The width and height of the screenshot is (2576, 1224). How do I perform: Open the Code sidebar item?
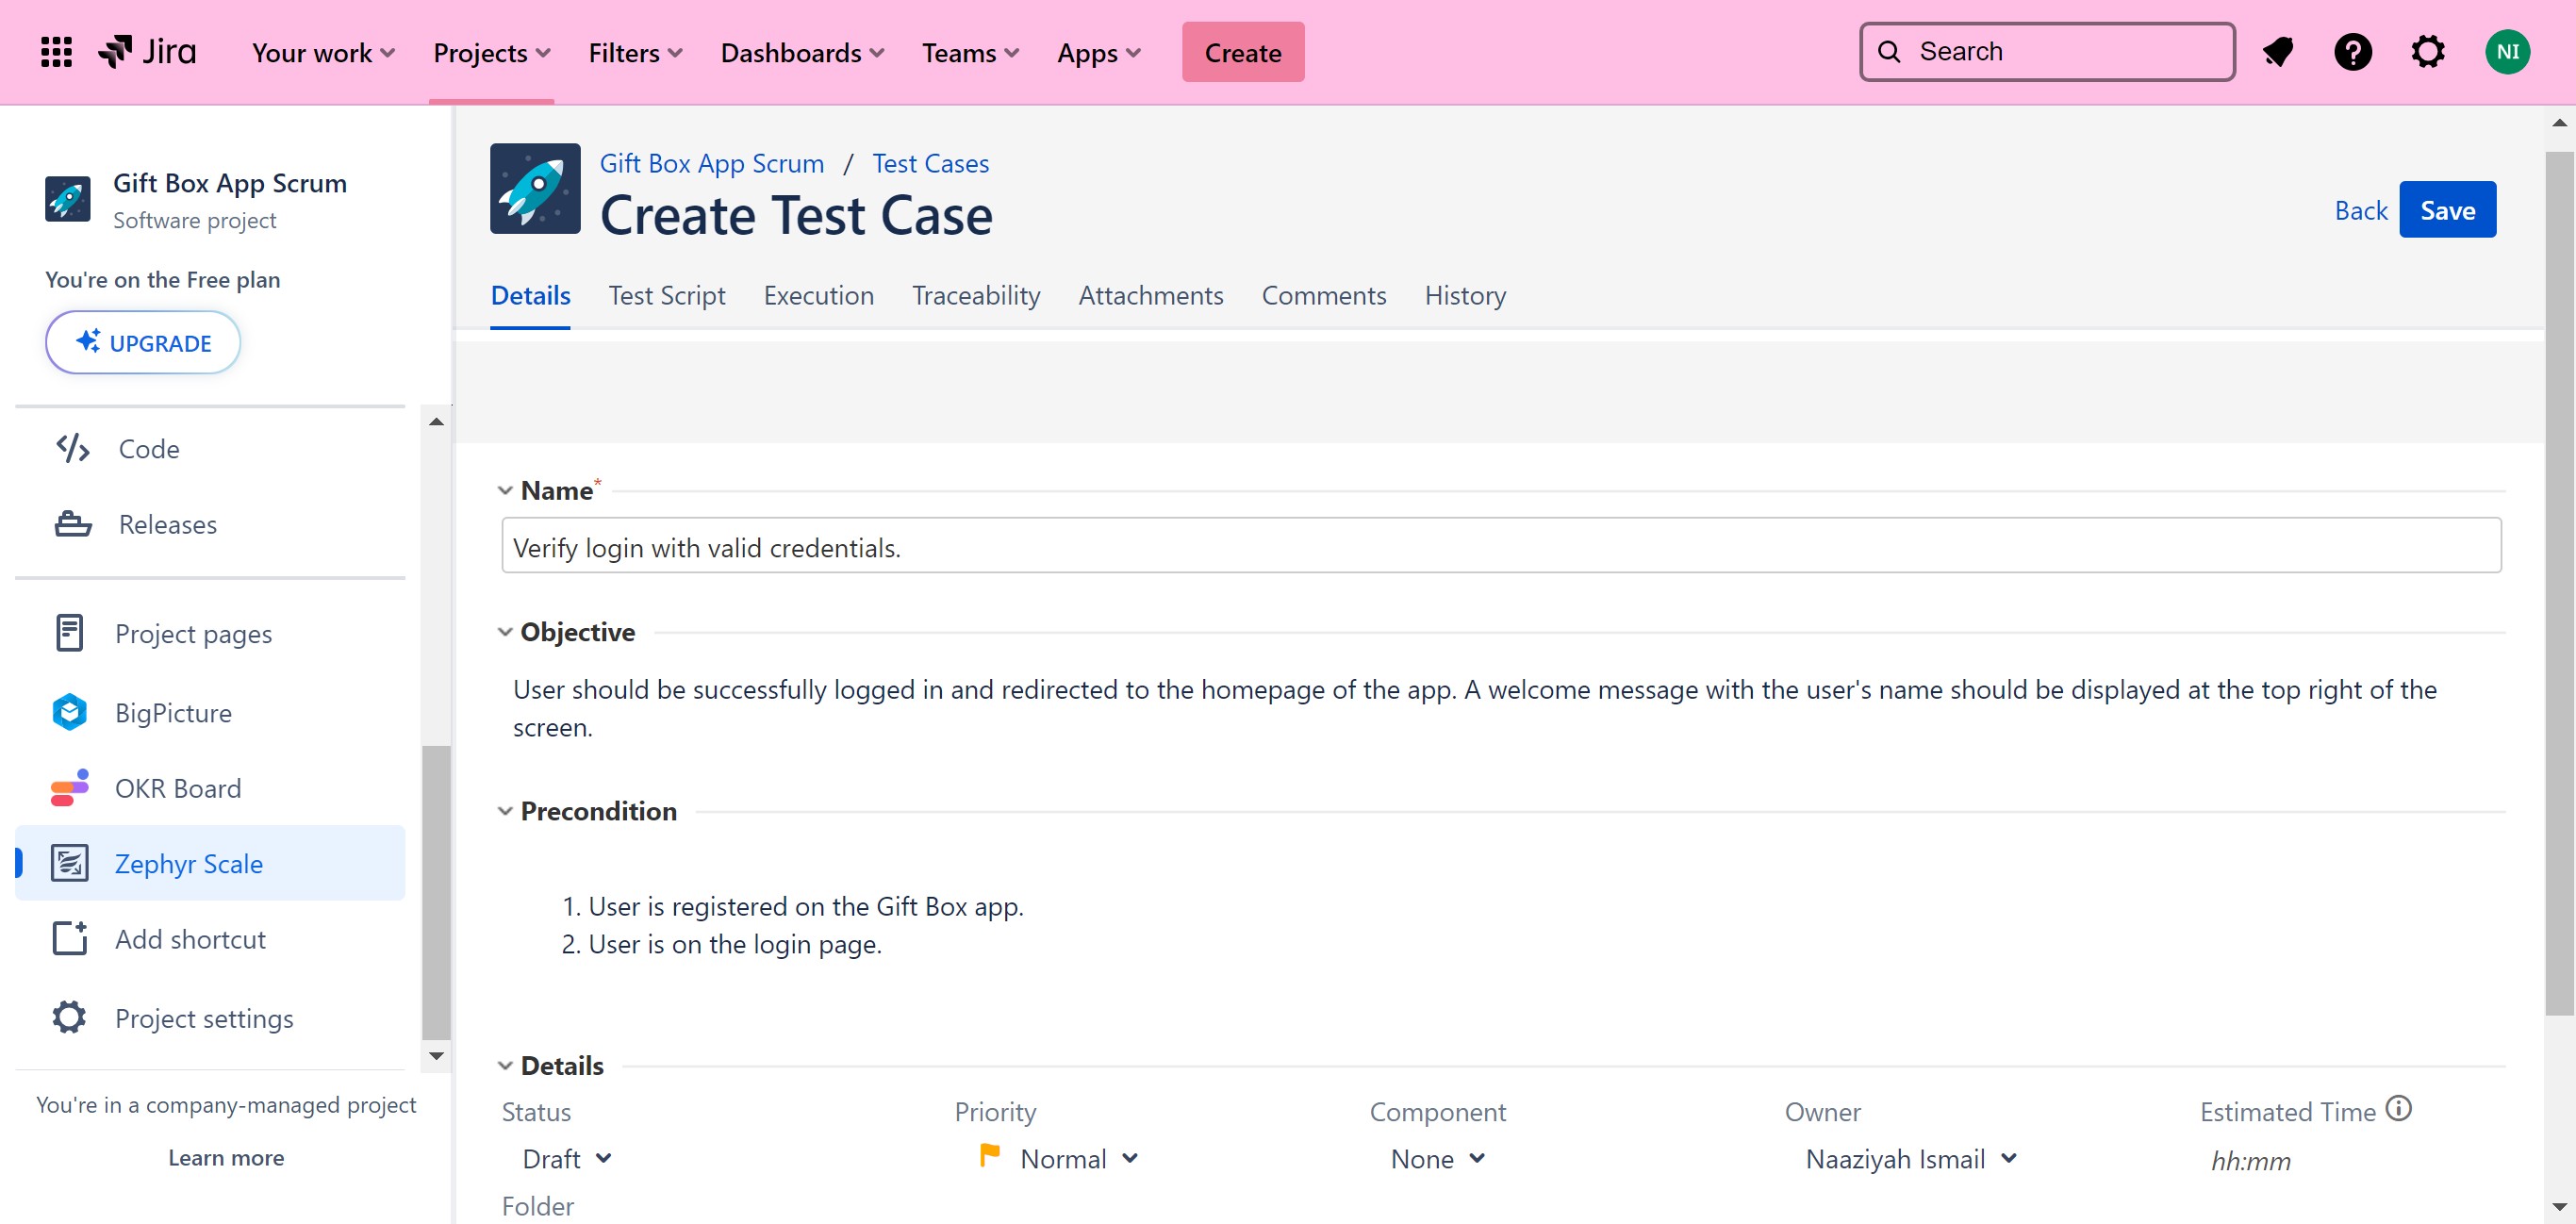(x=149, y=449)
